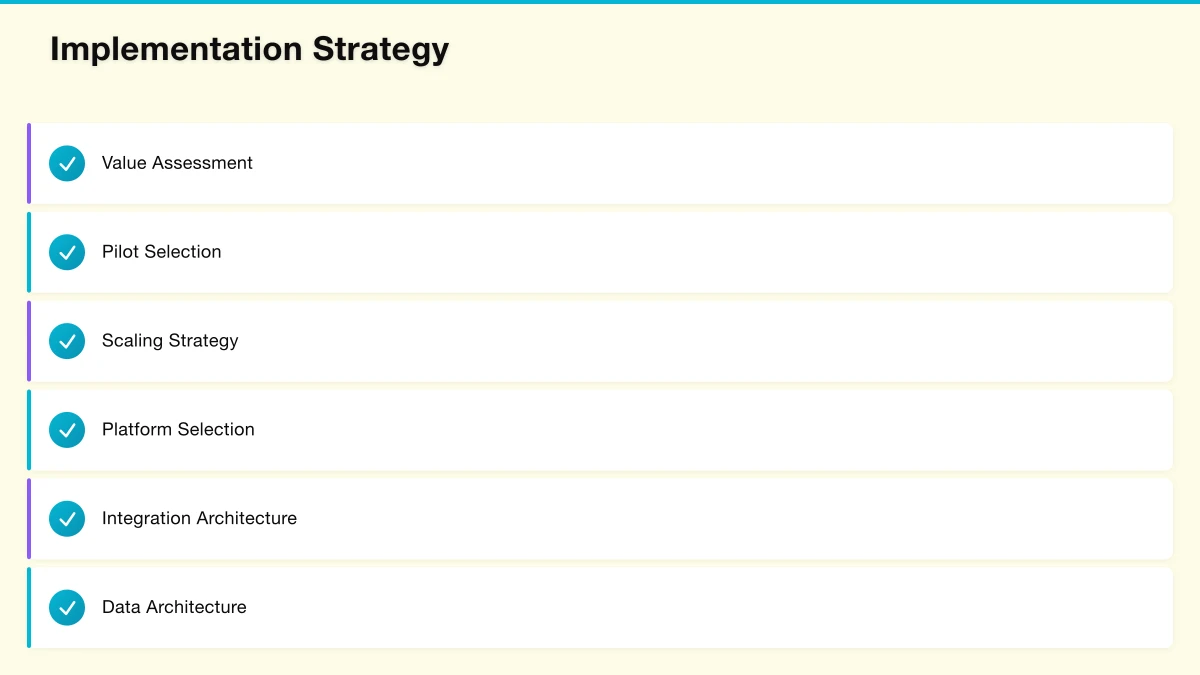Click the Pilot Selection text label
This screenshot has width=1200, height=675.
161,252
